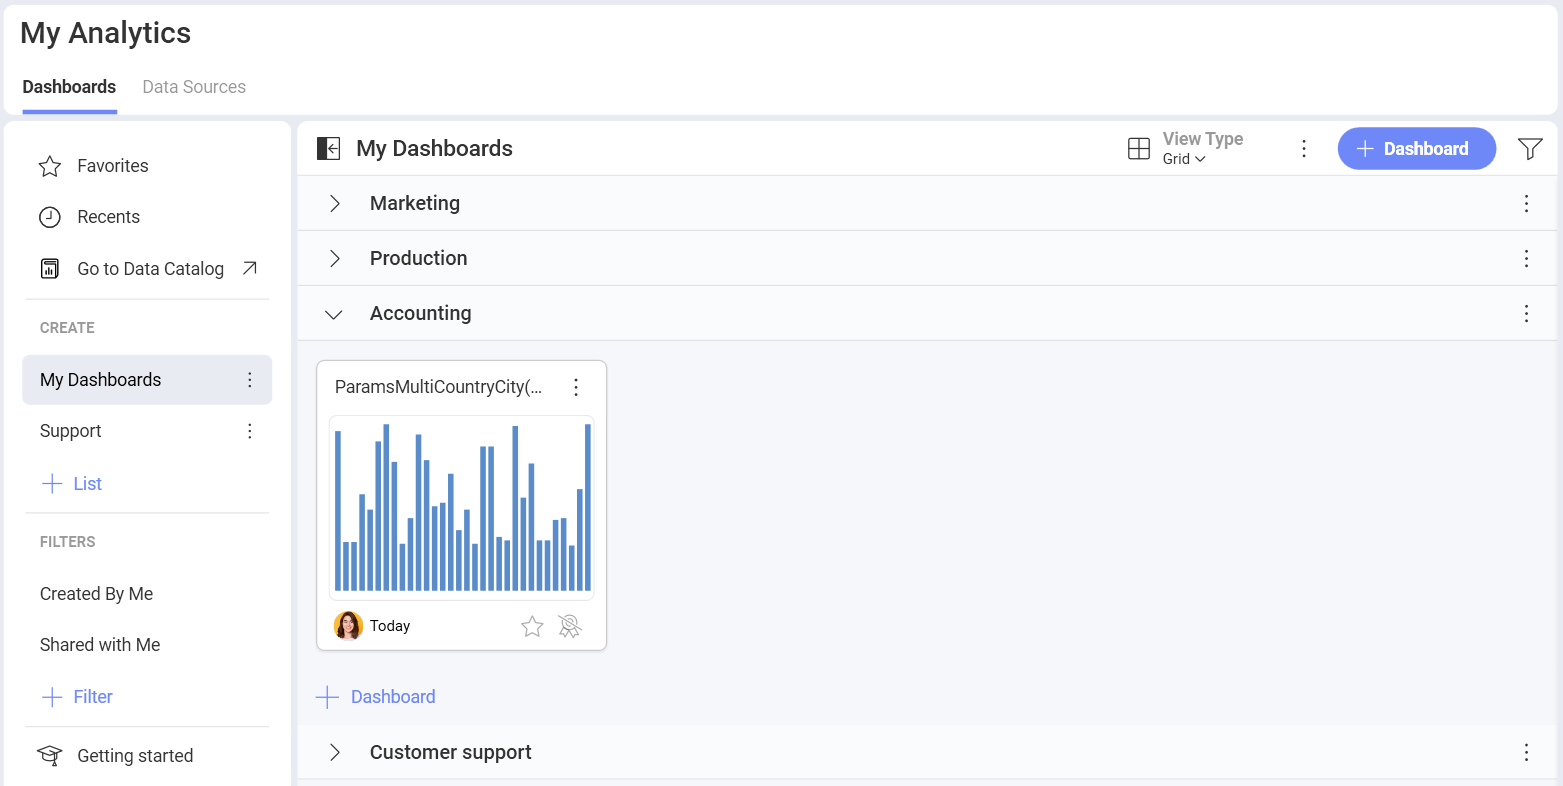The image size is (1563, 786).
Task: Click the blue + Dashboard button
Action: 1417,149
